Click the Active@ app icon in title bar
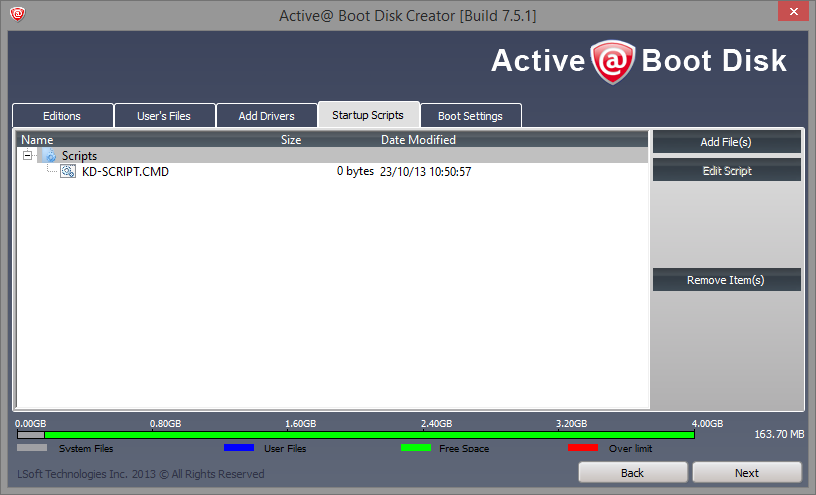 pos(17,15)
